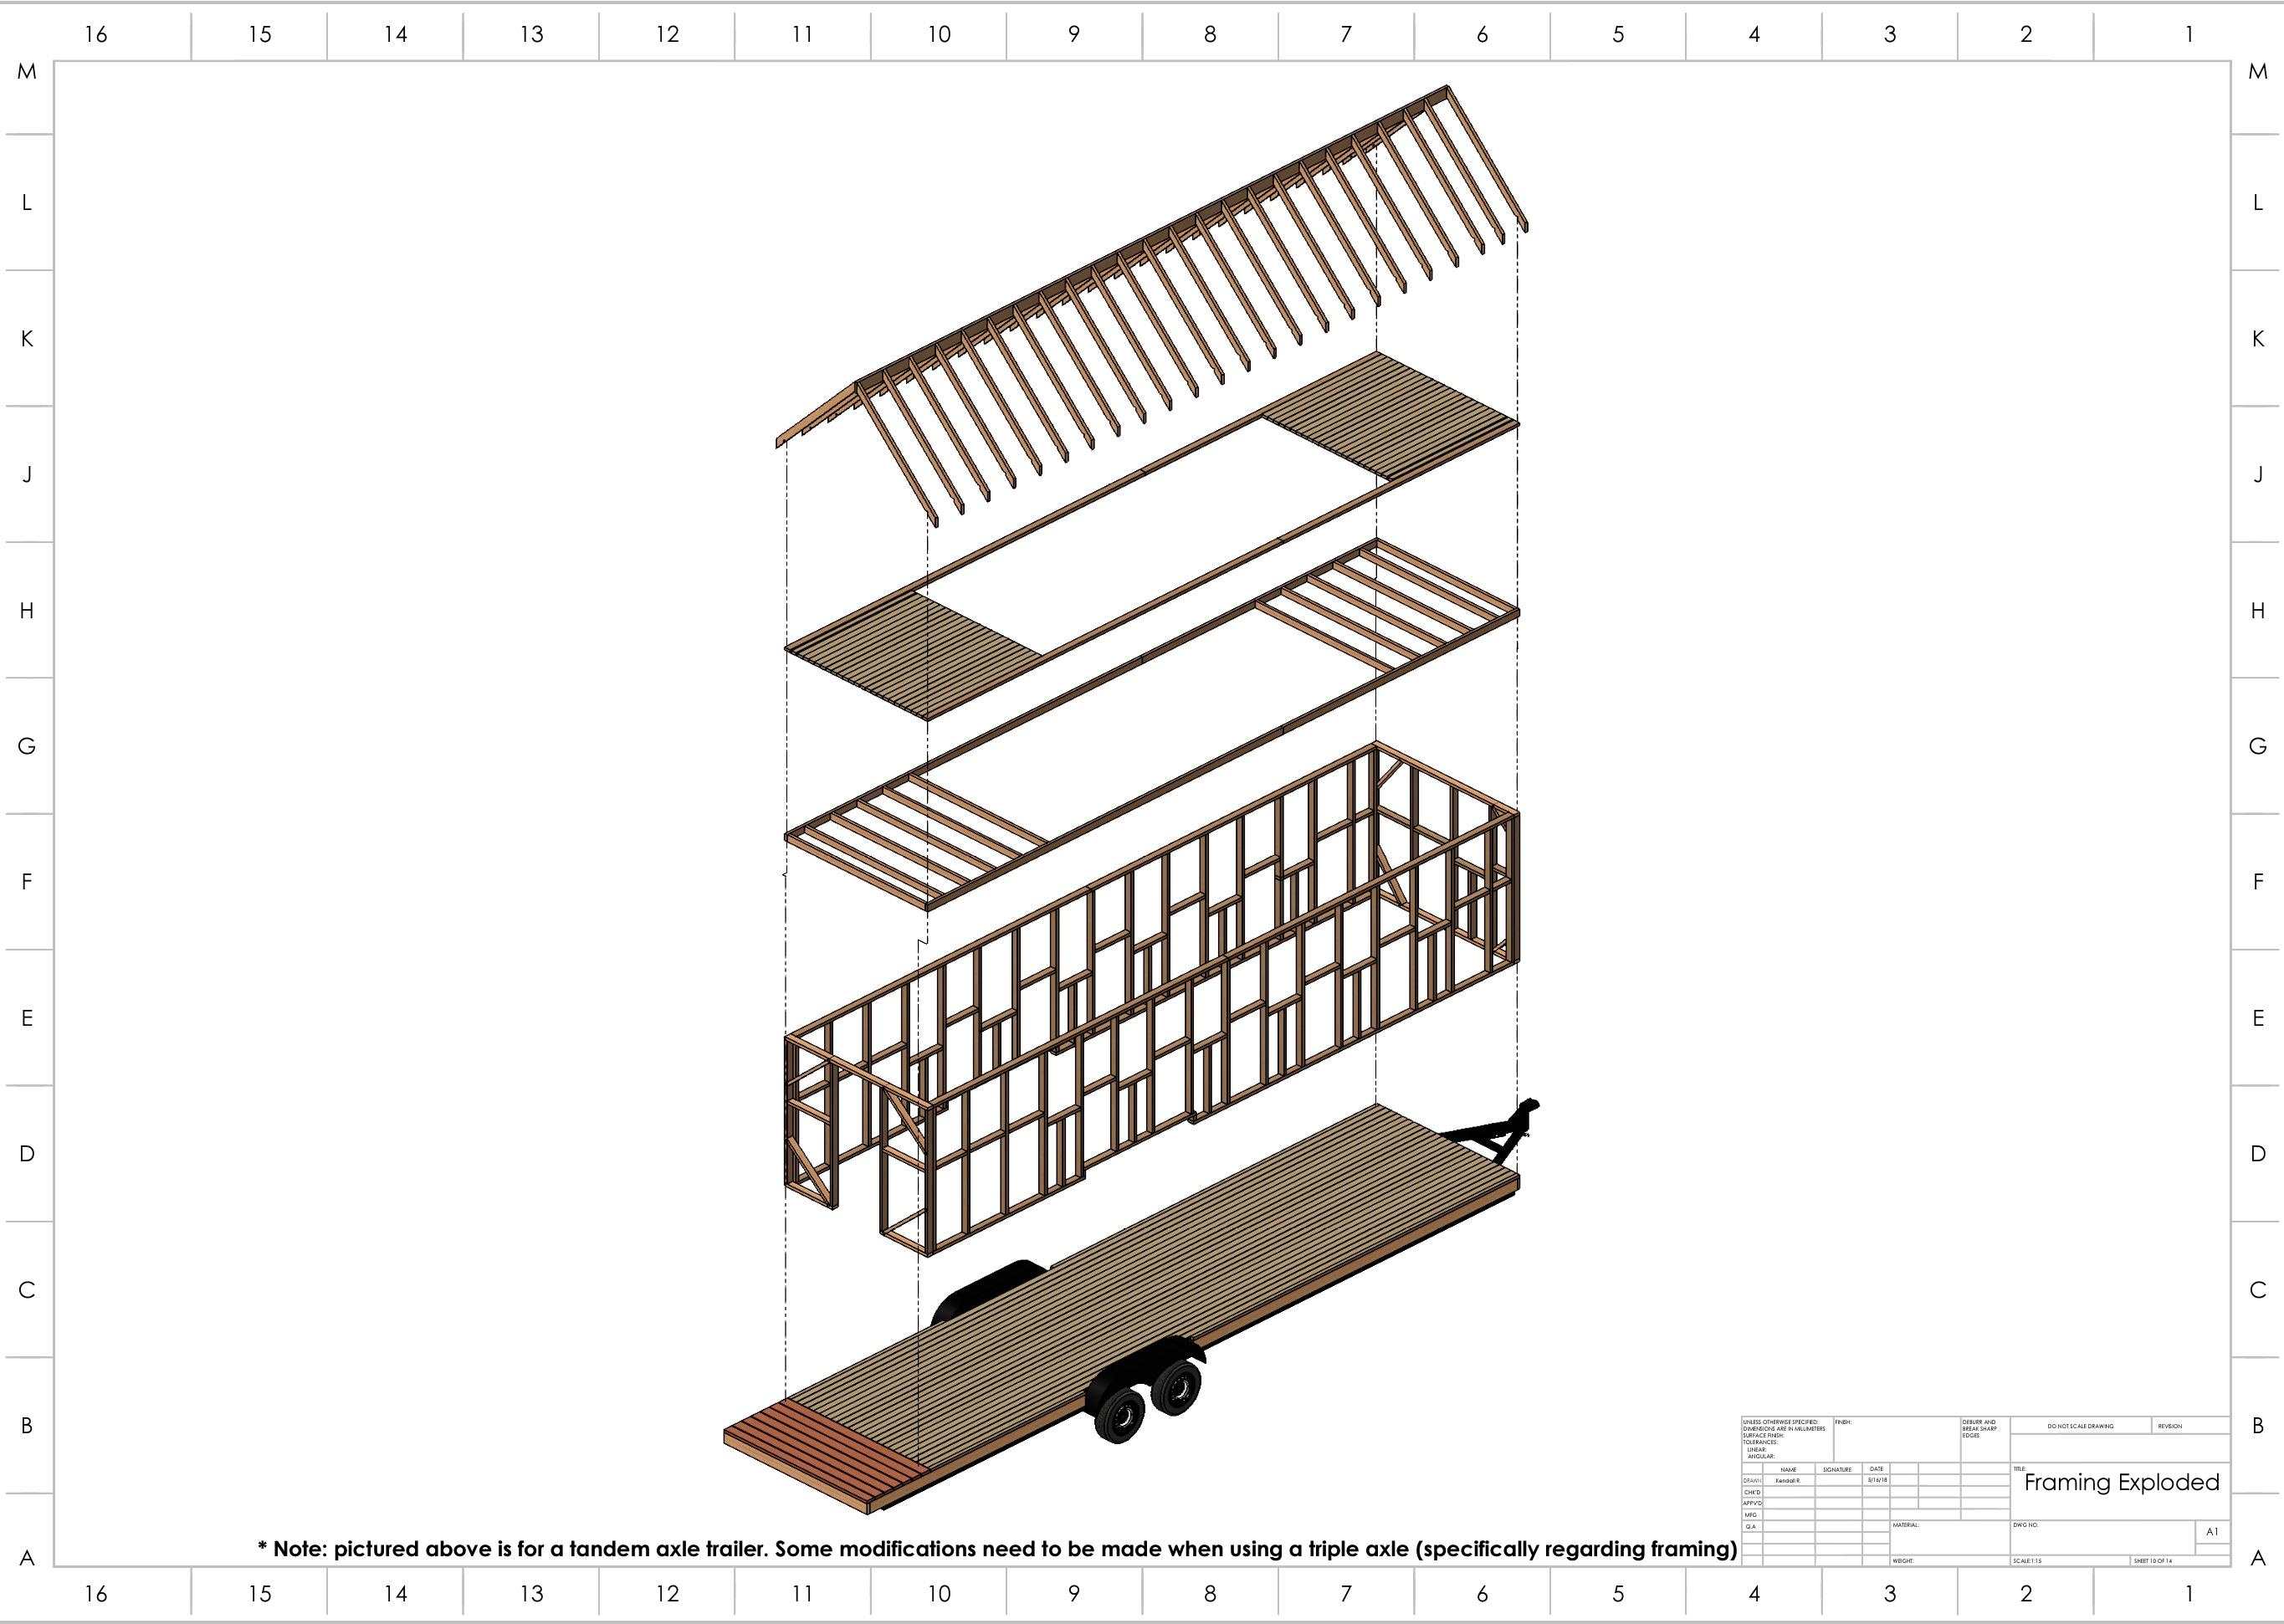Click the date cell '5/16/18'
2284x1624 pixels.
click(x=1877, y=1480)
